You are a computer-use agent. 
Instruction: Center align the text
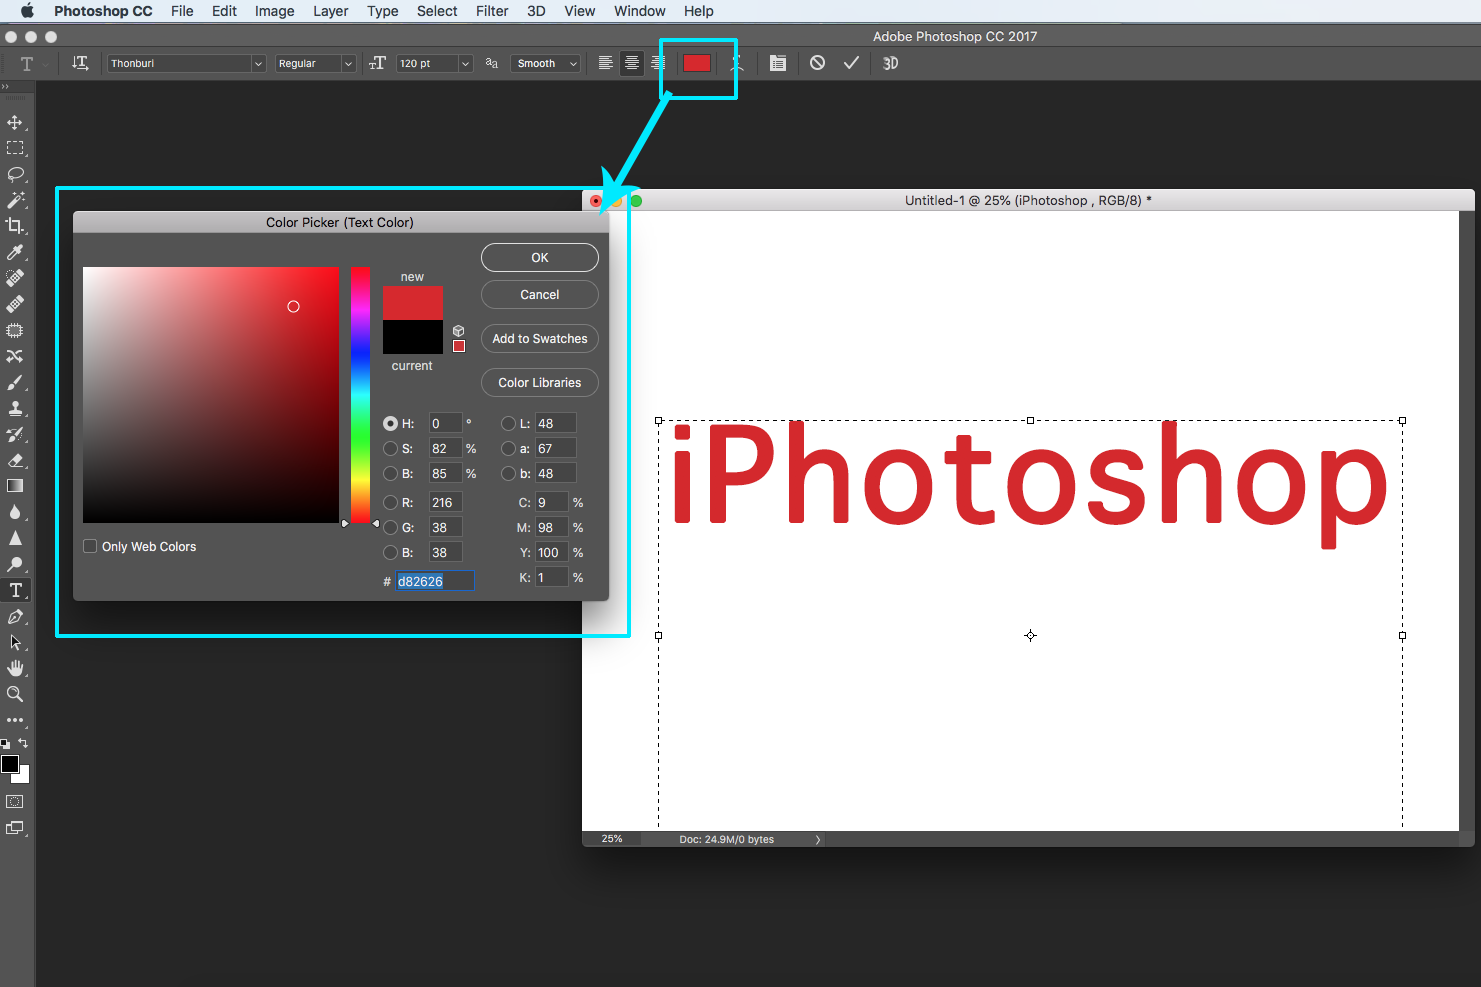631,63
